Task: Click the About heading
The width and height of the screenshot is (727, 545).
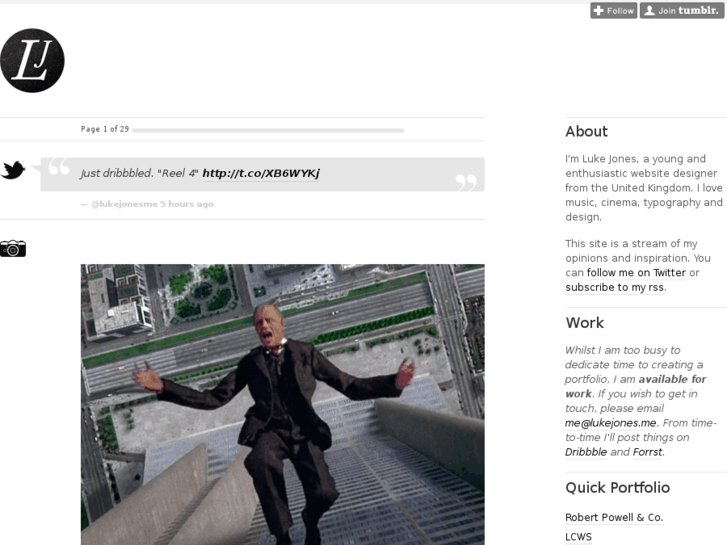Action: (586, 132)
